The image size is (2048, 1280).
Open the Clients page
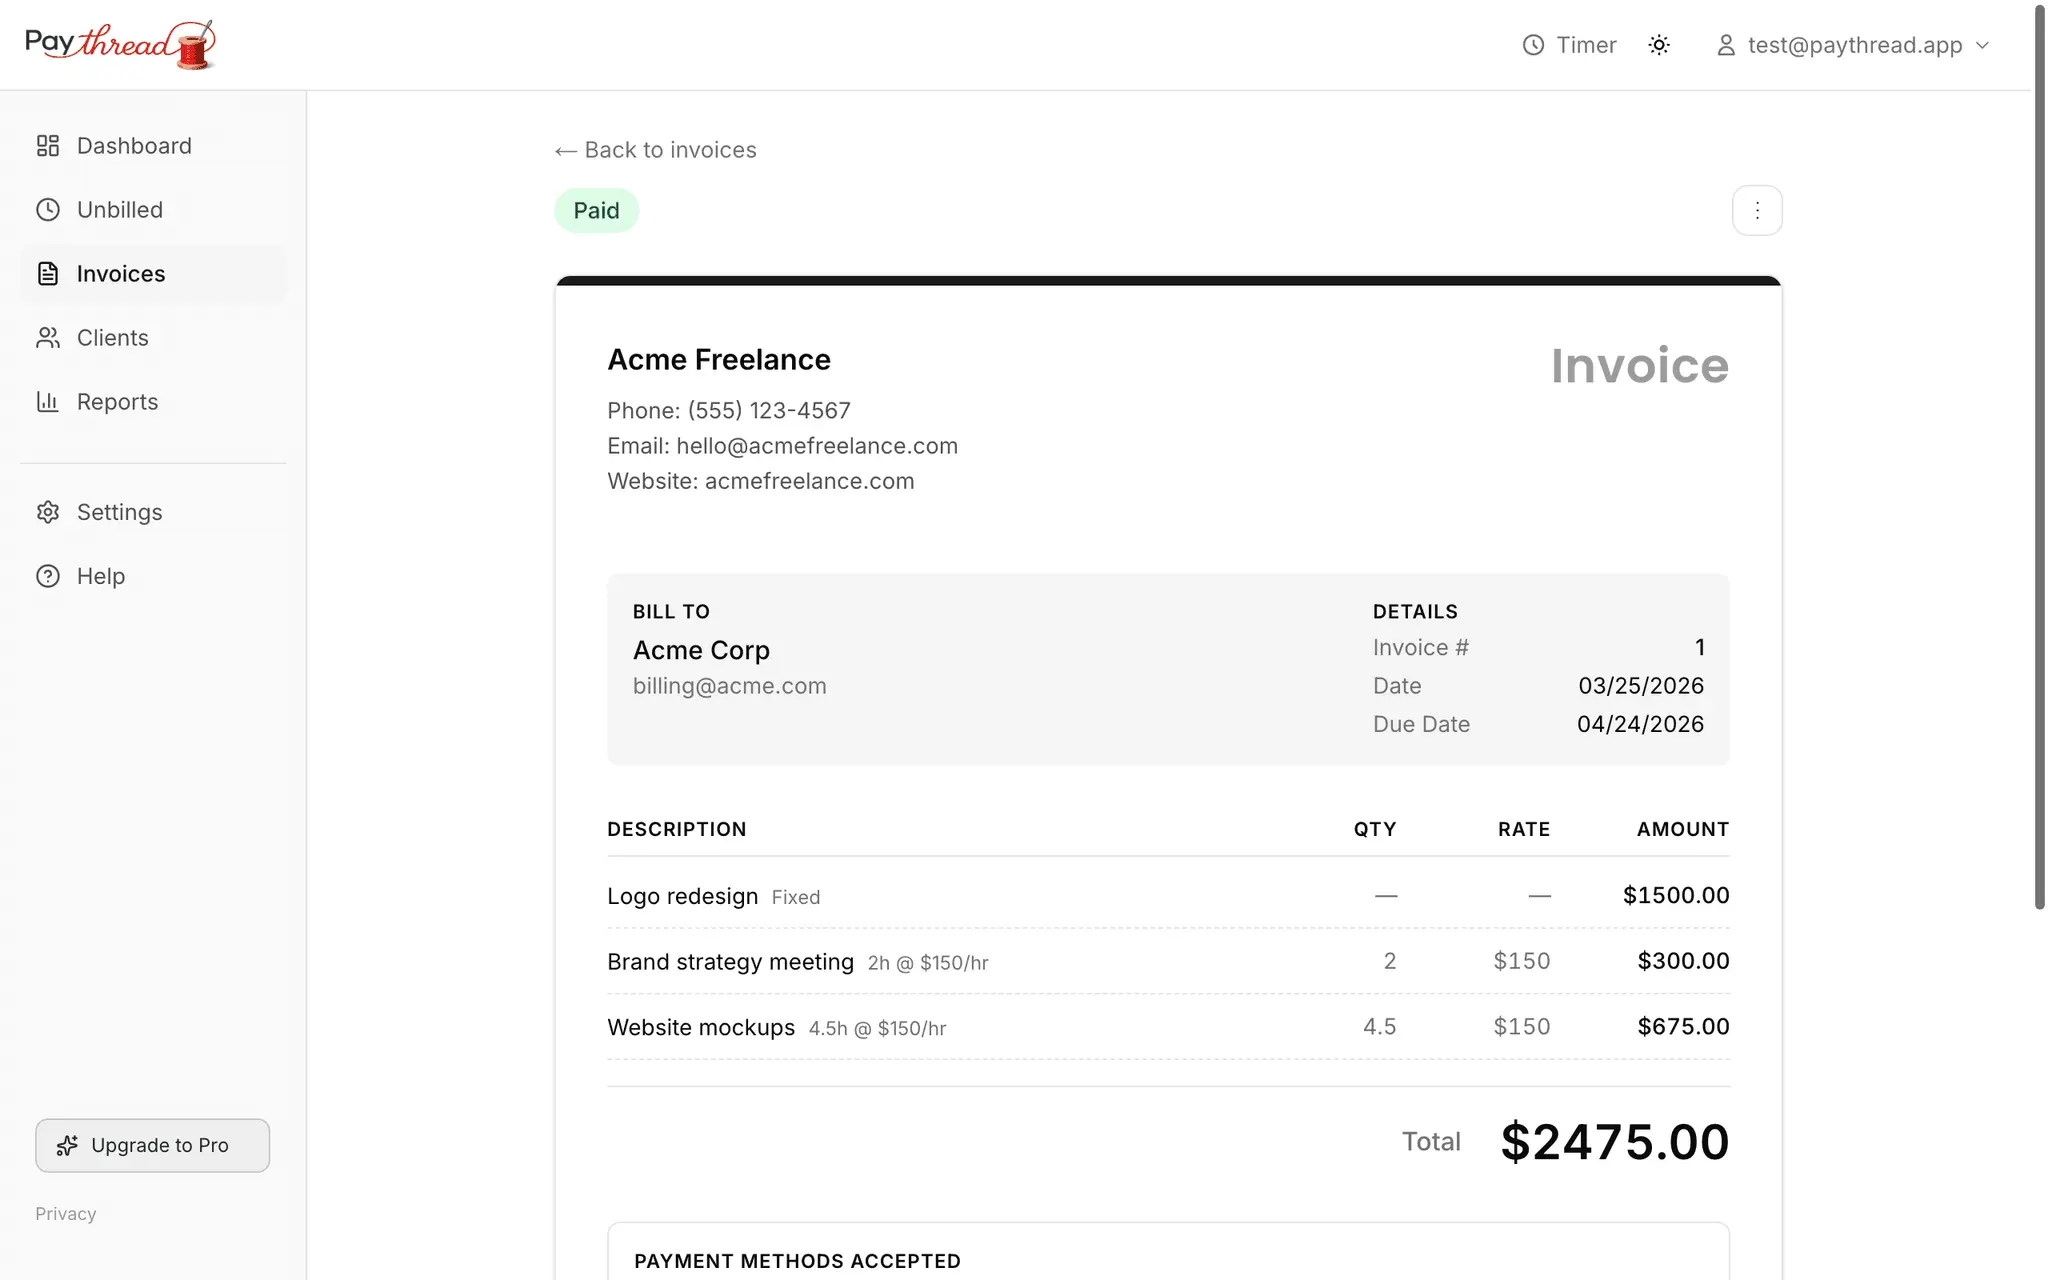pos(153,338)
